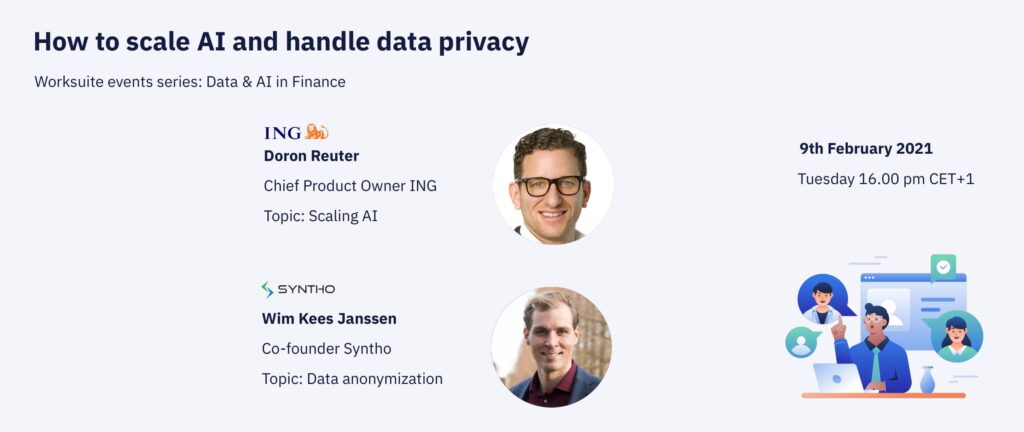Click the Syntho logo
Viewport: 1024px width, 432px height.
pyautogui.click(x=298, y=289)
